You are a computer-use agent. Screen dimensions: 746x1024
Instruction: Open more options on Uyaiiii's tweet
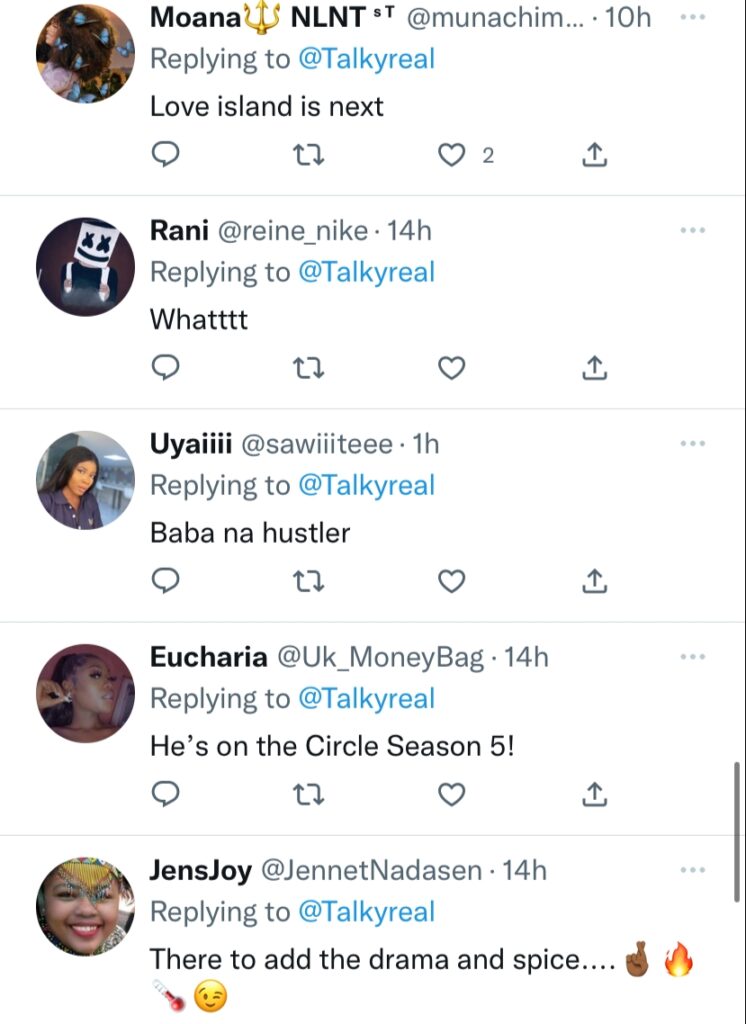pyautogui.click(x=692, y=443)
